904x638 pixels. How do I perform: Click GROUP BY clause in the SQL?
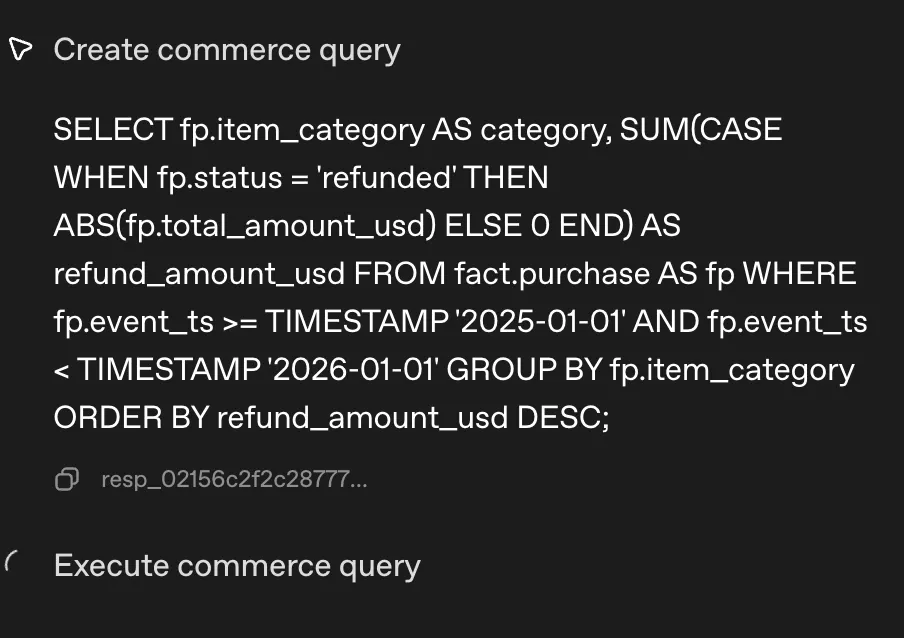pos(523,370)
